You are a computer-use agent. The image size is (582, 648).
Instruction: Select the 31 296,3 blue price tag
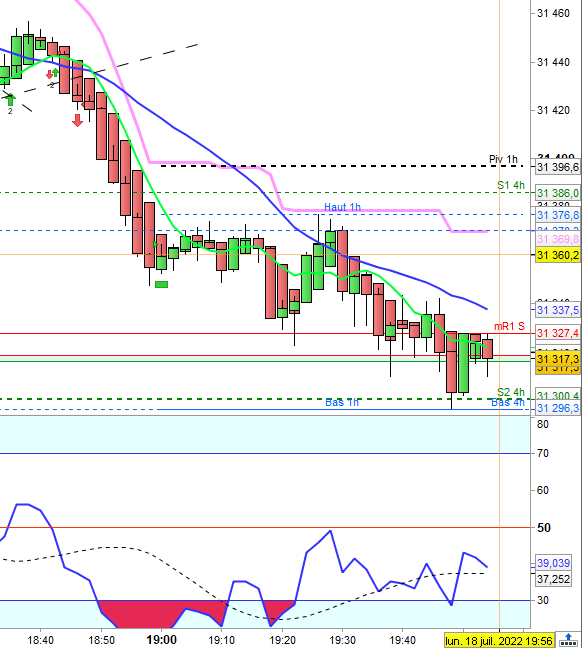[x=558, y=408]
